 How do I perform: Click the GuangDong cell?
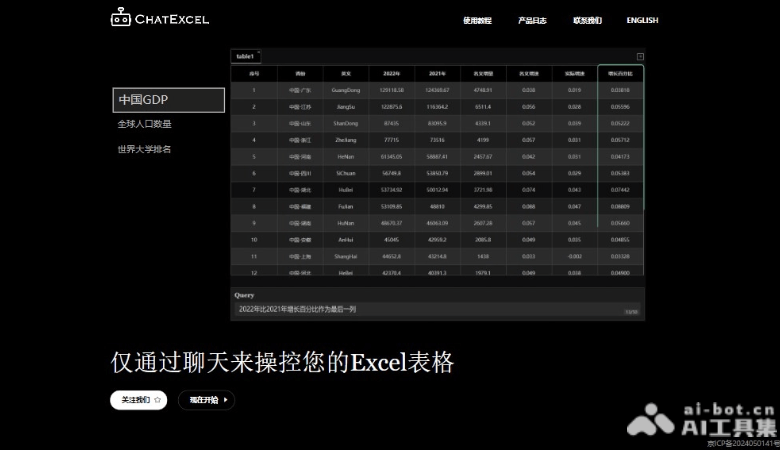point(346,90)
